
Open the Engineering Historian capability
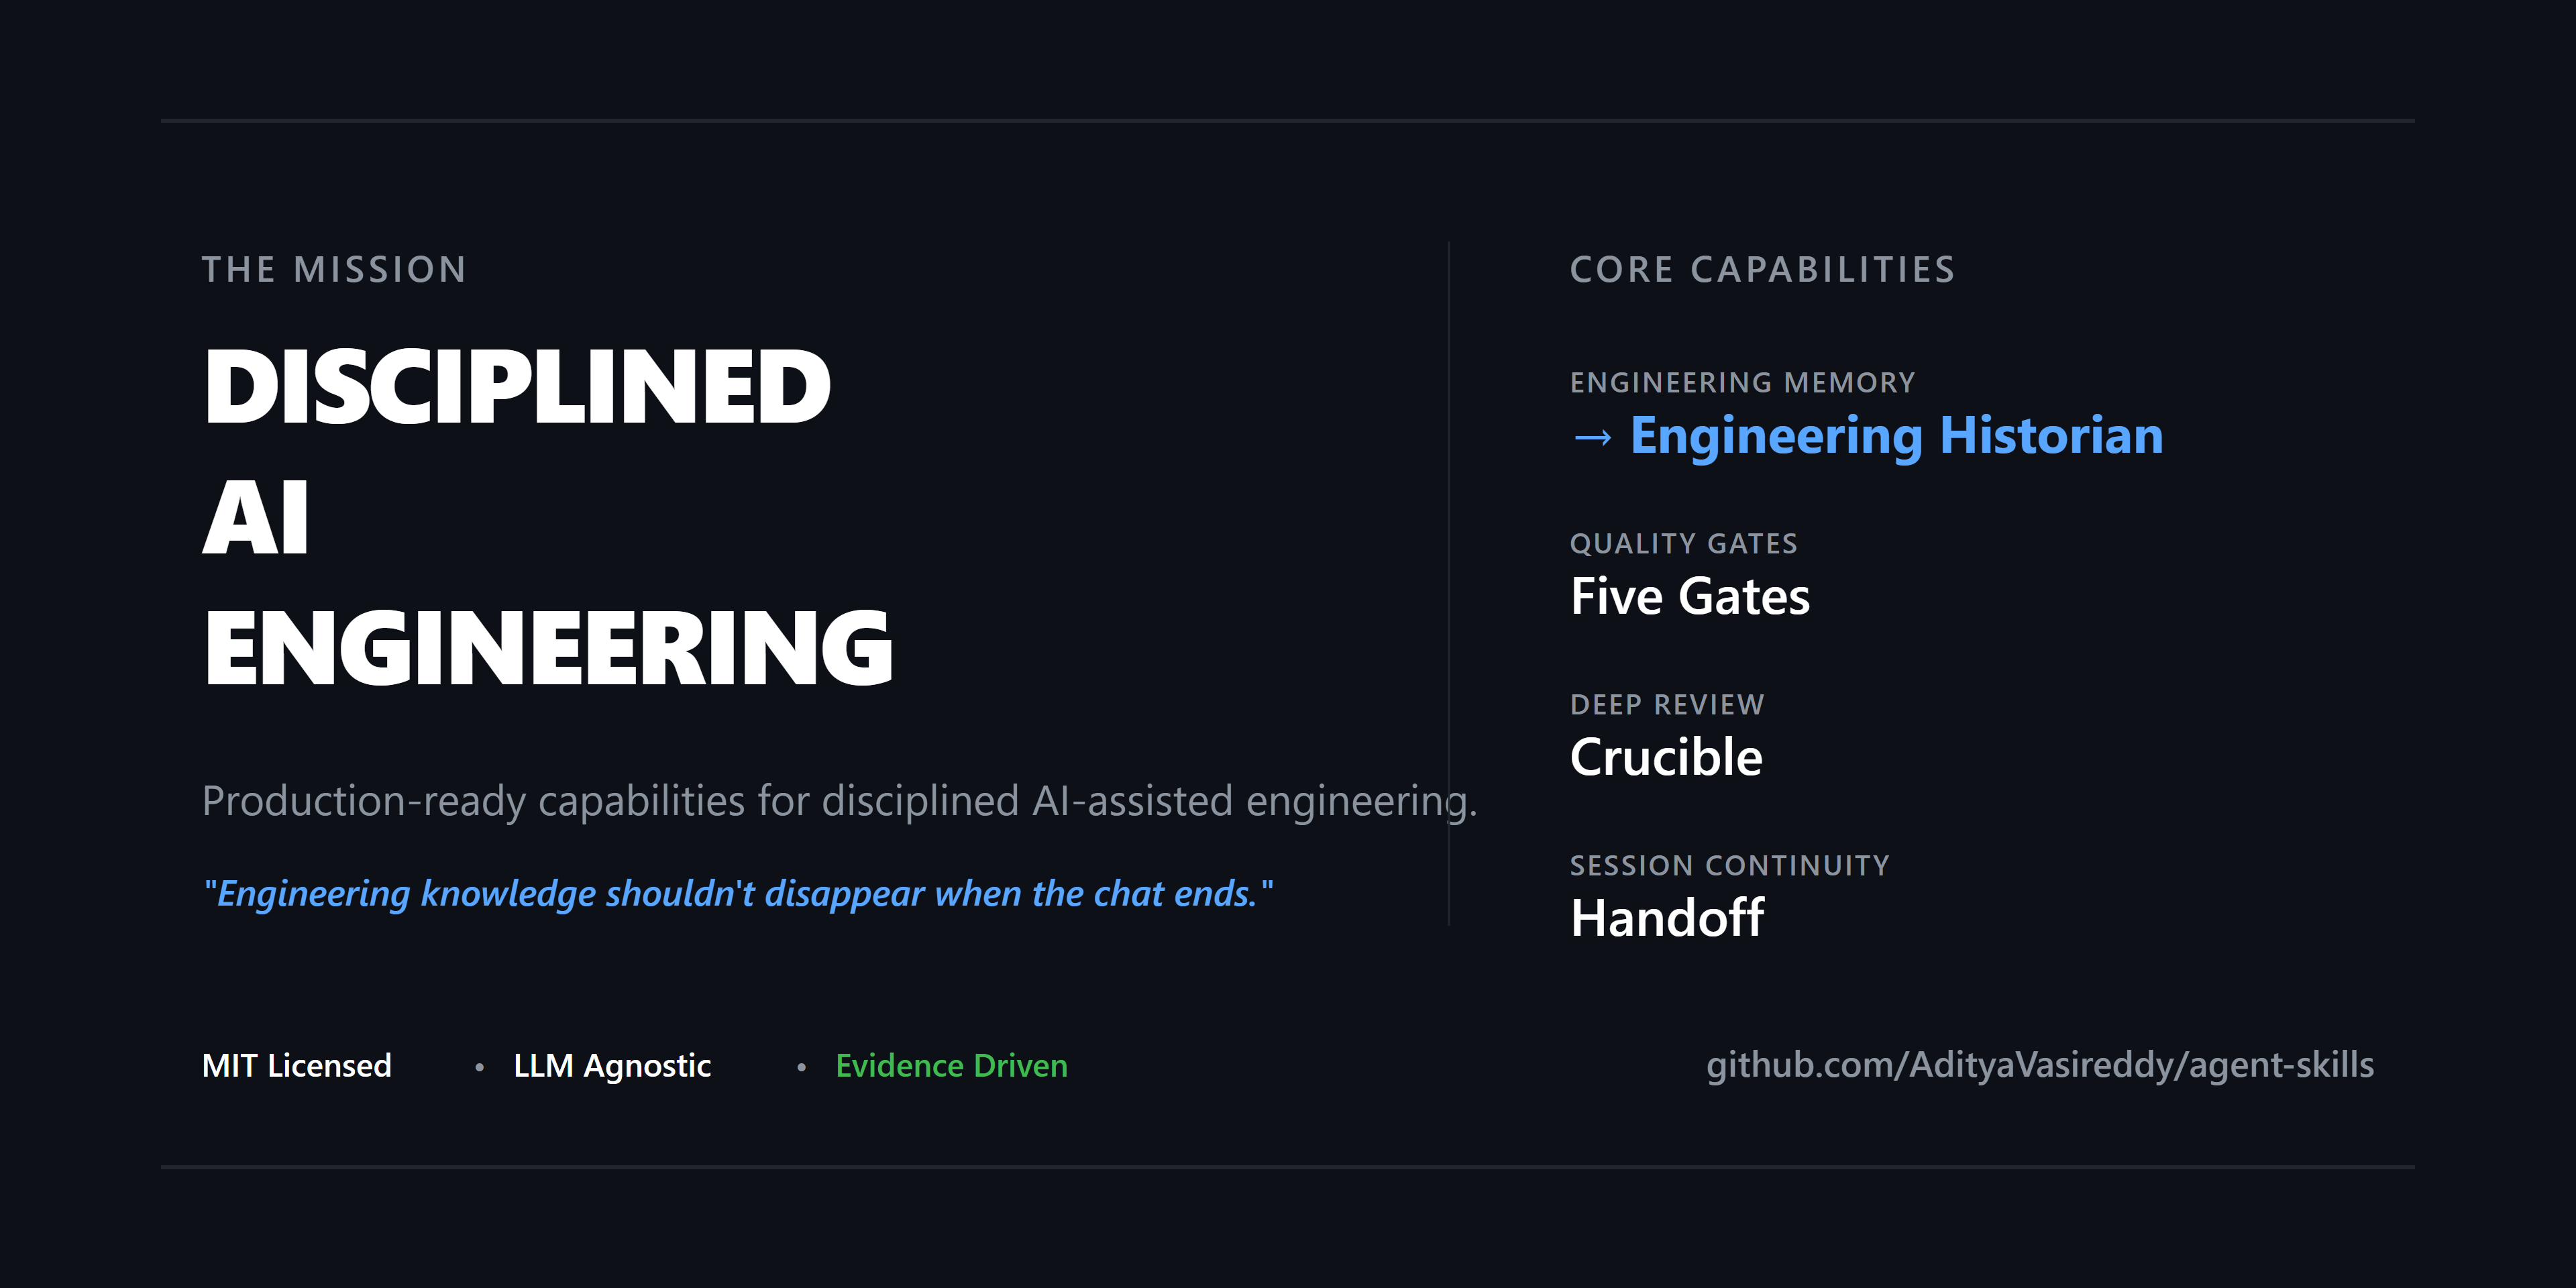click(1896, 437)
